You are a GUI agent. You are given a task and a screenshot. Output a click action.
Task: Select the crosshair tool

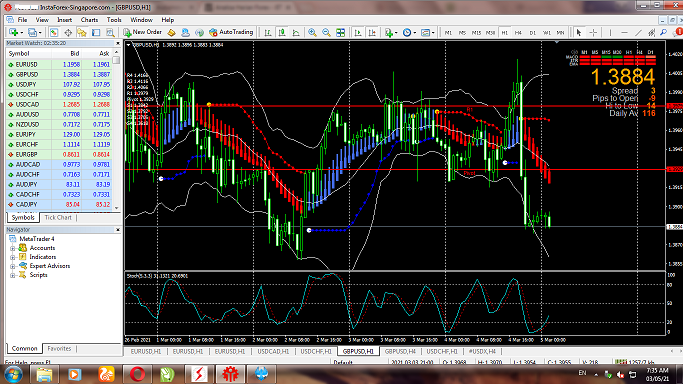coord(593,33)
